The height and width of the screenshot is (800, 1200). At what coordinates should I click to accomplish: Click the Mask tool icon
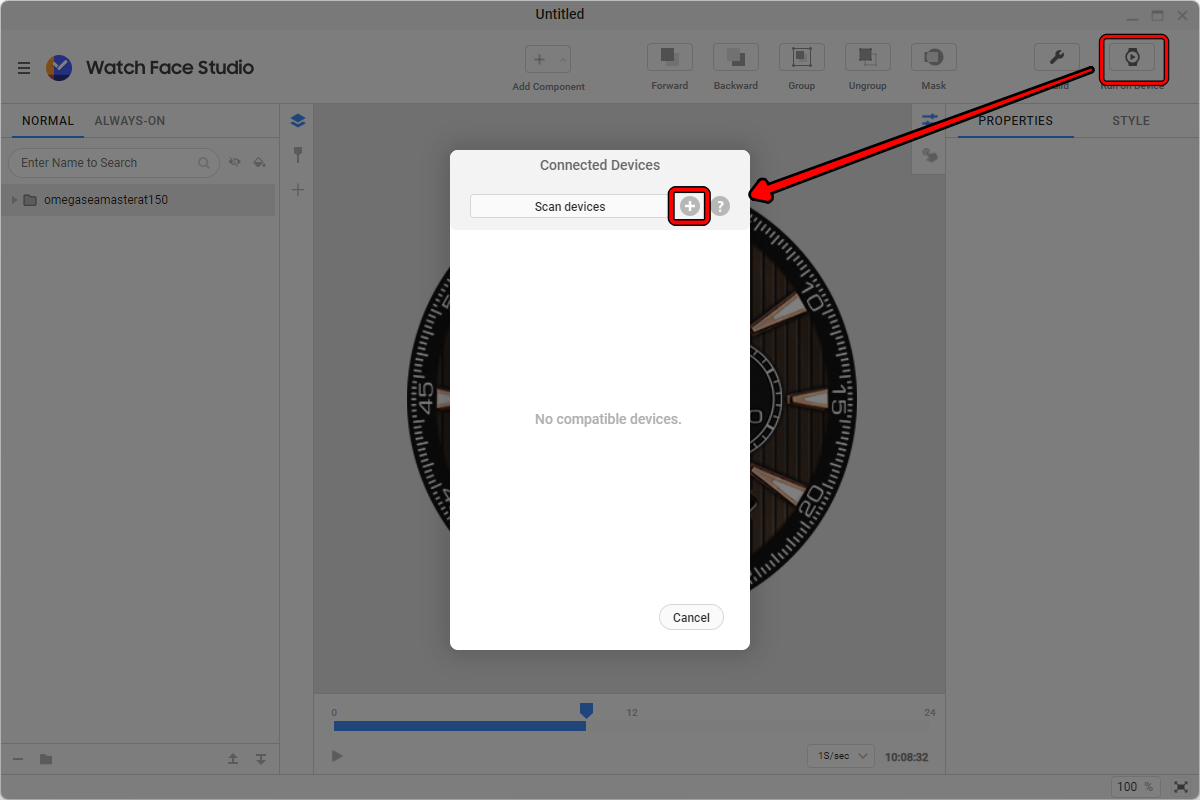tap(933, 57)
